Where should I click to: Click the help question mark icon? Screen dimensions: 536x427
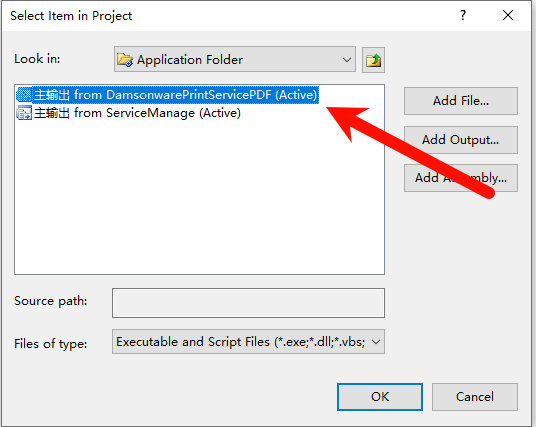[x=463, y=15]
